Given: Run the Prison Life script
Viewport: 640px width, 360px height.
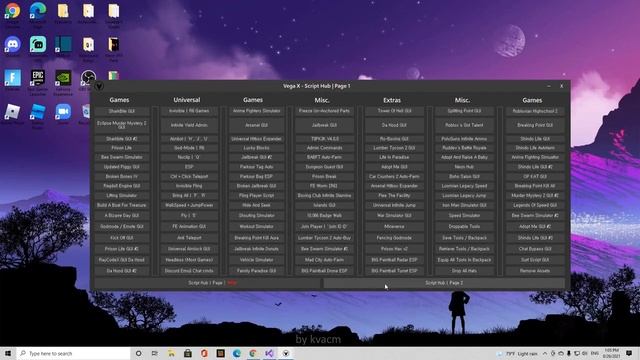Looking at the screenshot, I should click(x=122, y=148).
